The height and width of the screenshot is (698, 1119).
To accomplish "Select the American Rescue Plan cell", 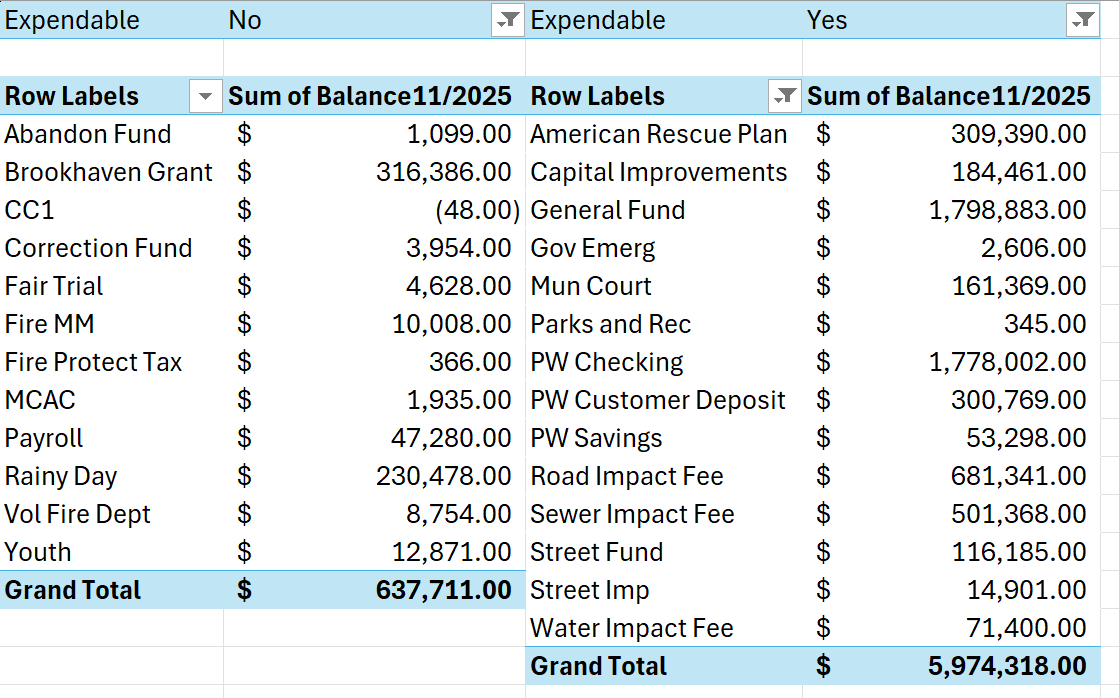I will pos(658,134).
